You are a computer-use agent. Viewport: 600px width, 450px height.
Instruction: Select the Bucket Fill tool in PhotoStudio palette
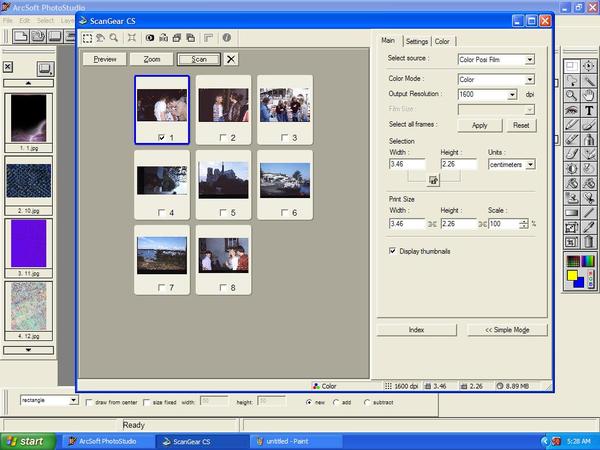[x=572, y=183]
